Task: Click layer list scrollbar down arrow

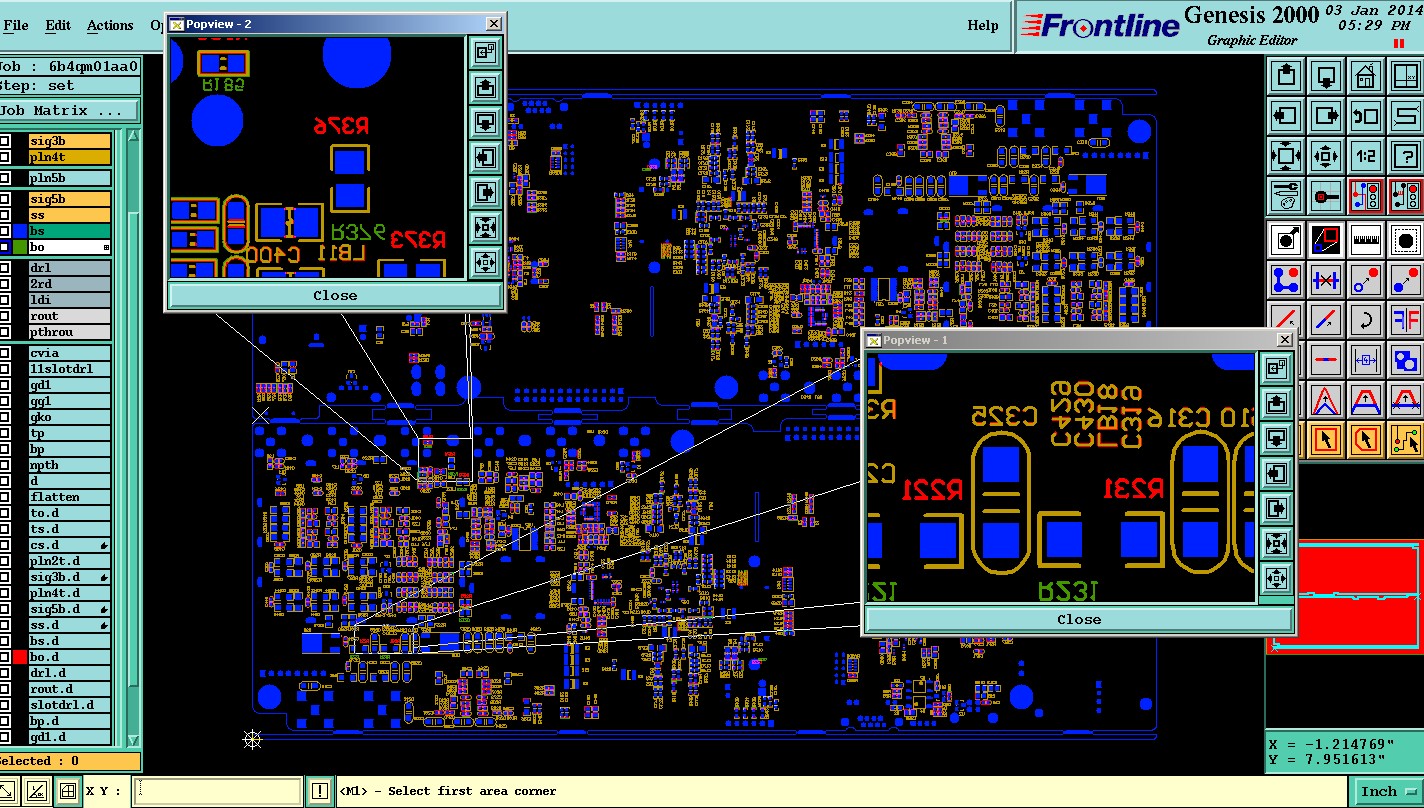Action: [x=133, y=741]
